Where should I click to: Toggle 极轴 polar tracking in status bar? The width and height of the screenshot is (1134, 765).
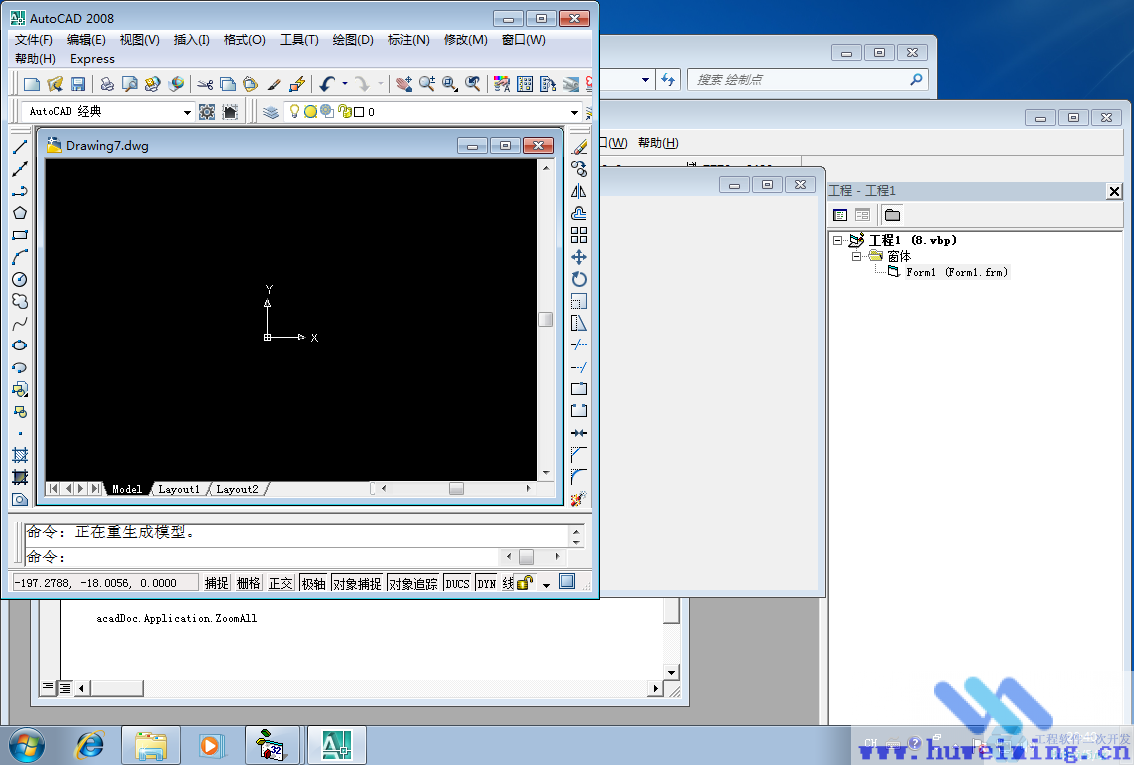coord(314,583)
